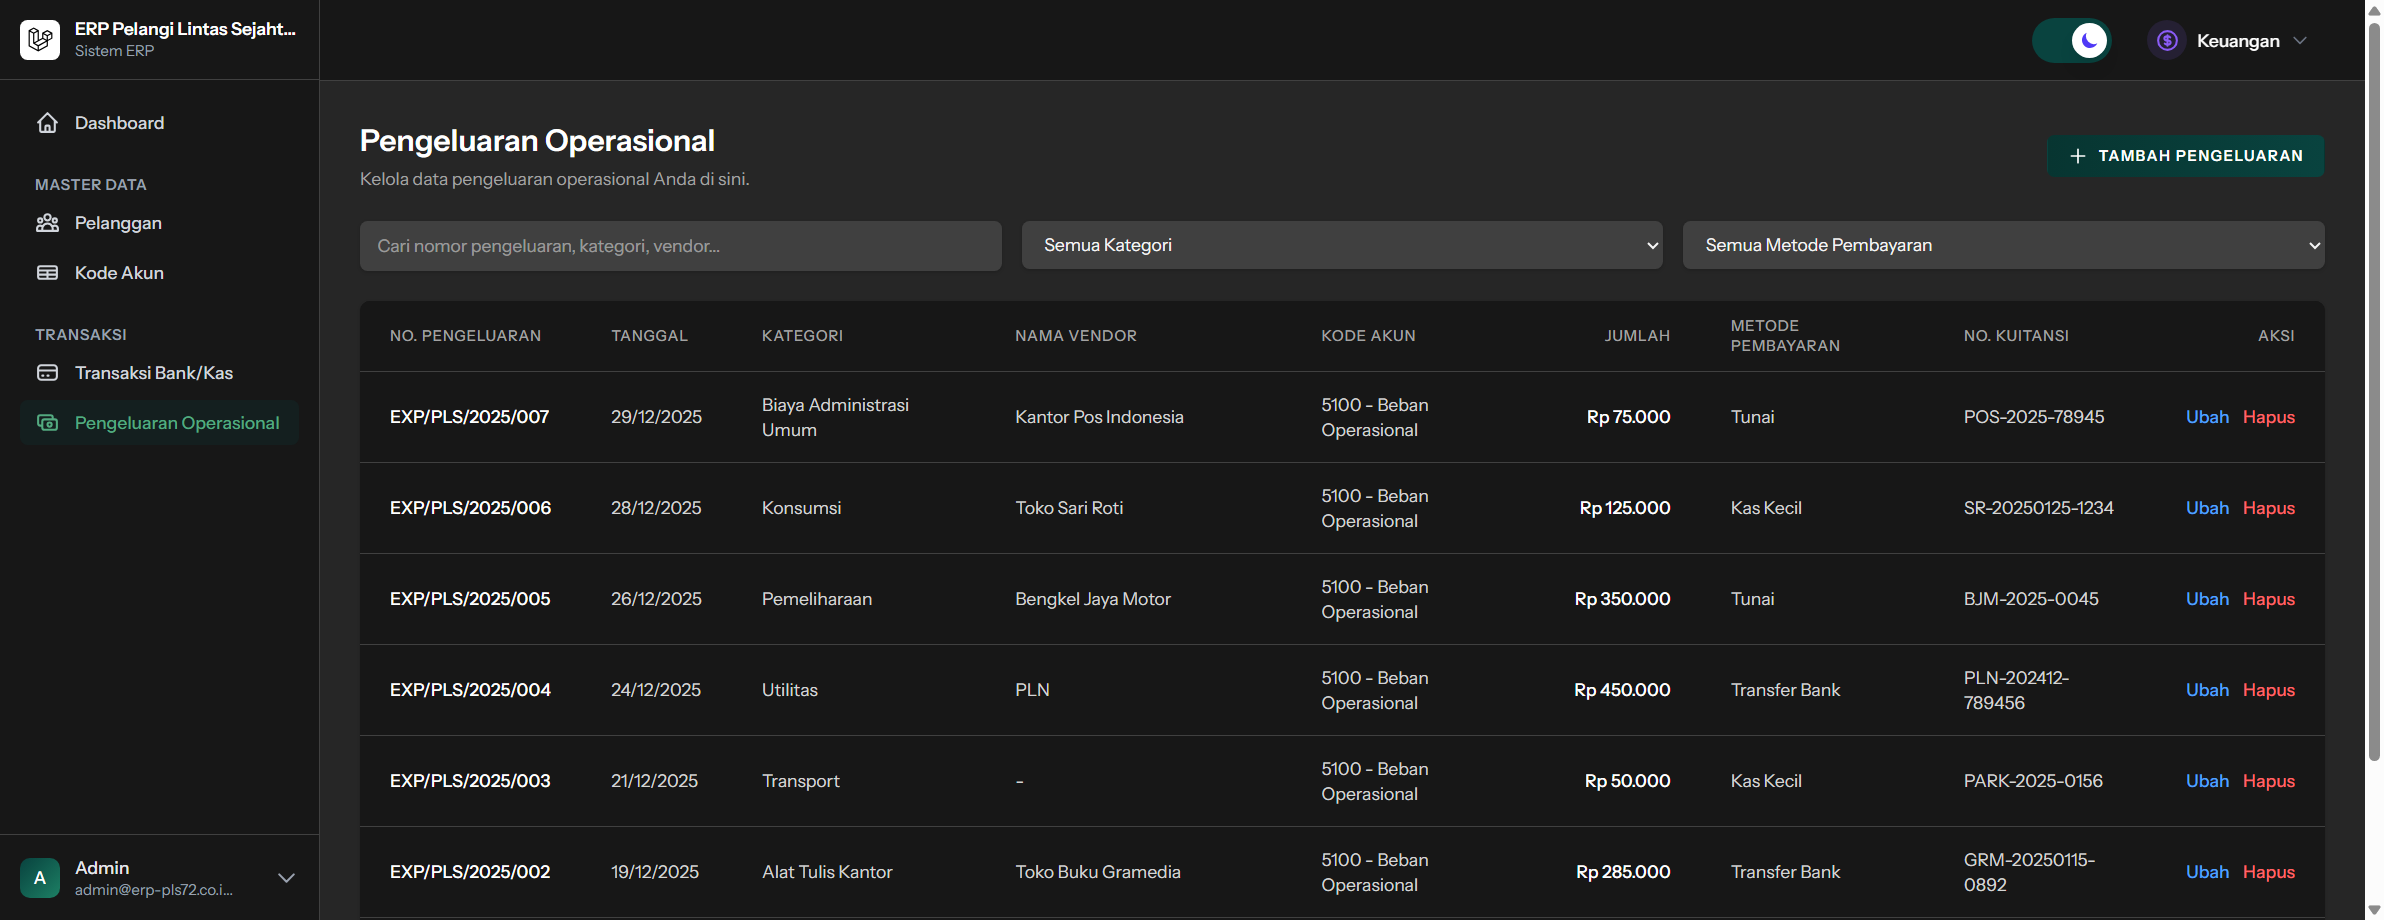2384x920 pixels.
Task: Click the Keuangan dollar avatar icon
Action: pyautogui.click(x=2167, y=41)
